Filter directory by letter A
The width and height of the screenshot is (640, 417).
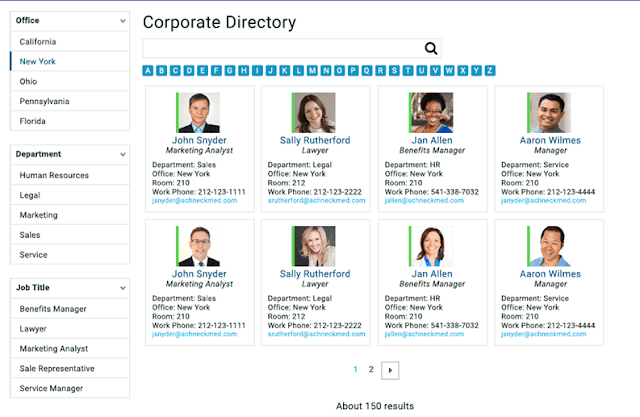[x=148, y=71]
